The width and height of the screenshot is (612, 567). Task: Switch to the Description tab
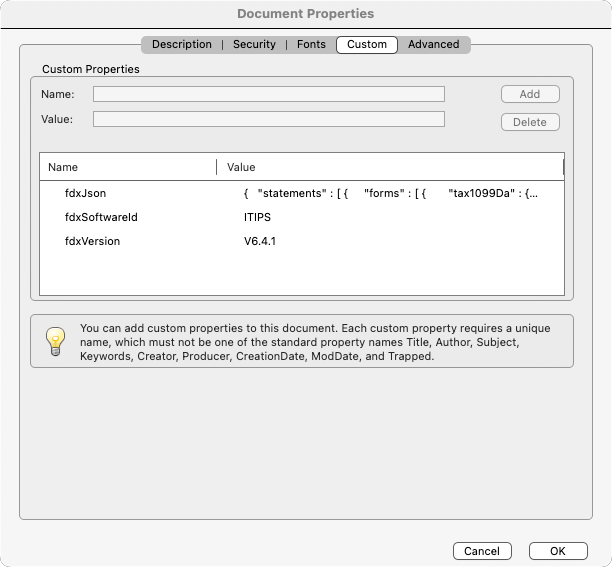coord(181,44)
